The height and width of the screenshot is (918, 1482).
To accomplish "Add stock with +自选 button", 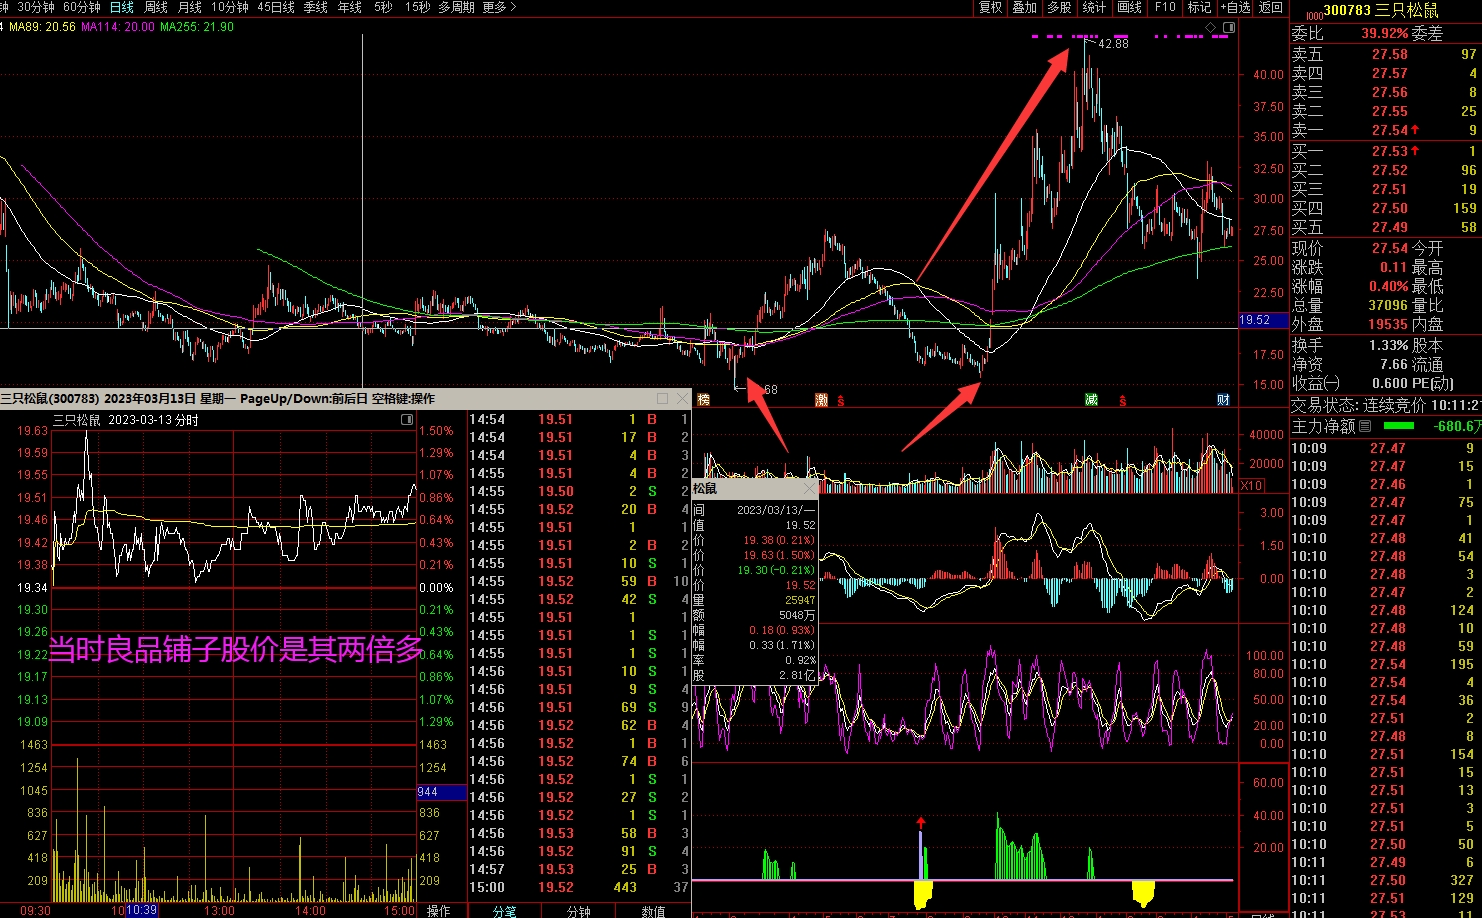I will point(1236,7).
